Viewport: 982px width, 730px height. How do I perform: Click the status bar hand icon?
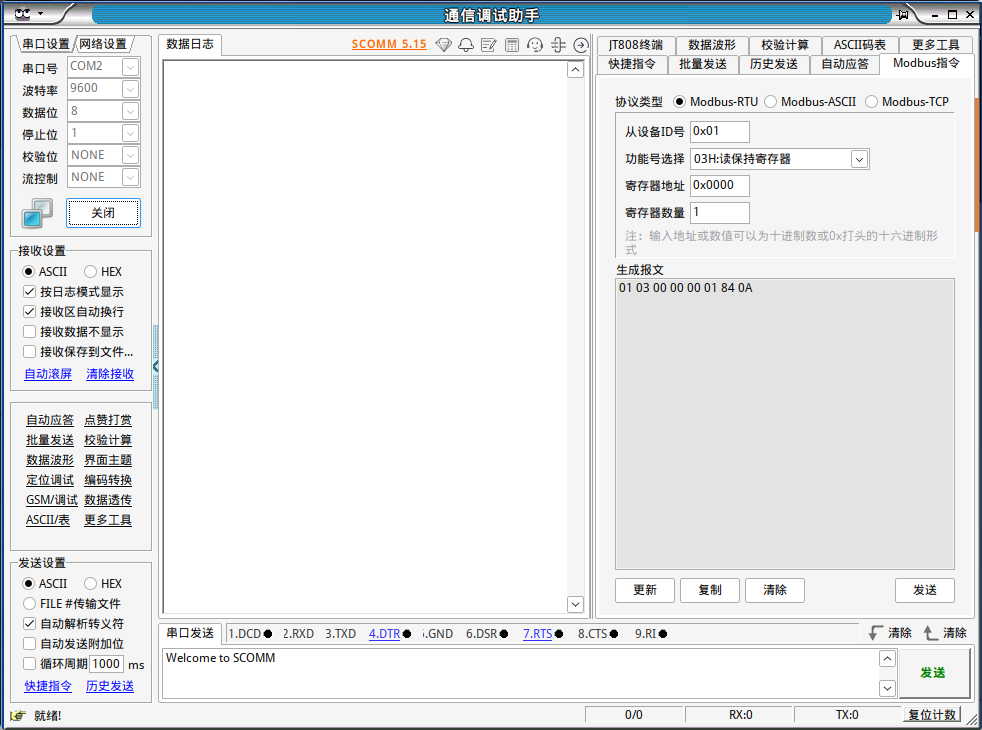(x=18, y=716)
